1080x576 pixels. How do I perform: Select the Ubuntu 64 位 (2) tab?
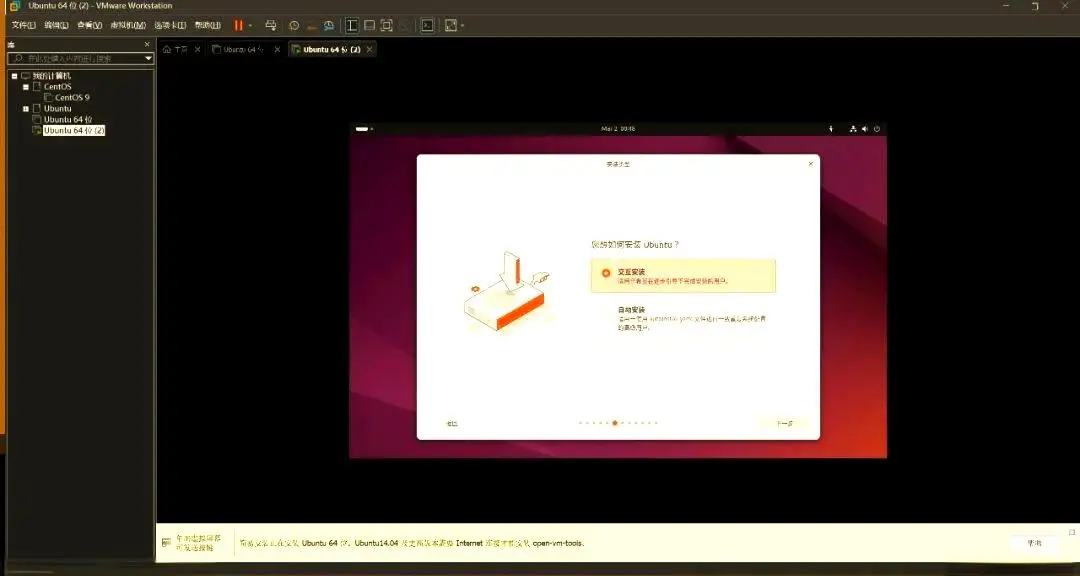tap(331, 50)
